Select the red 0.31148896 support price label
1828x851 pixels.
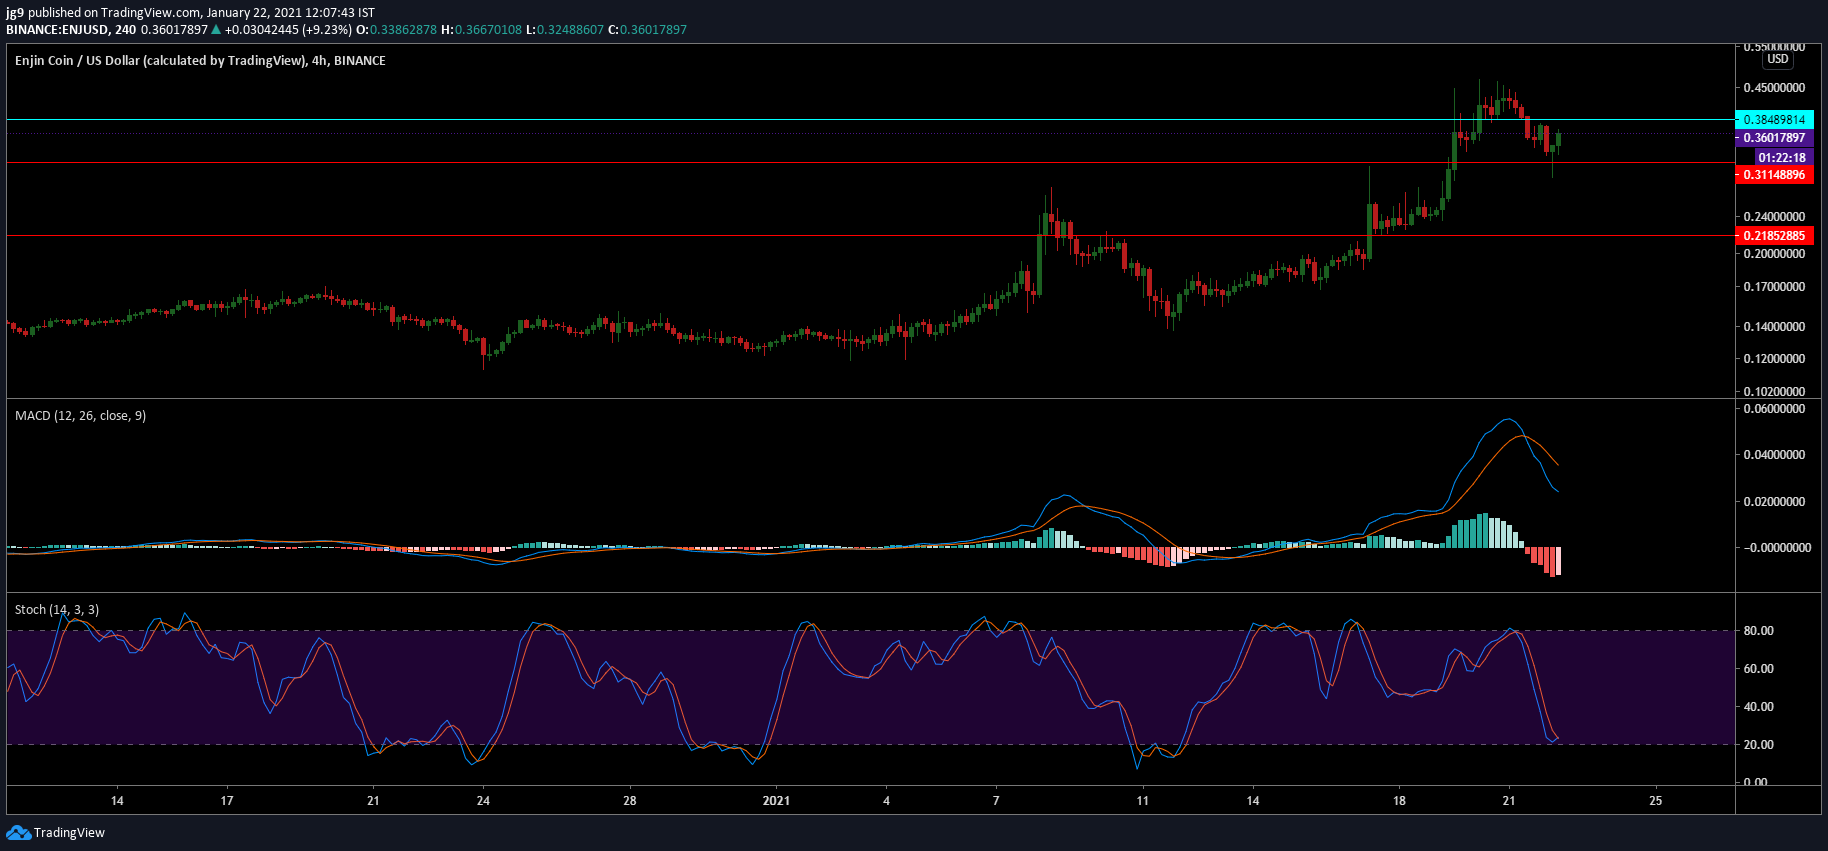pos(1774,175)
